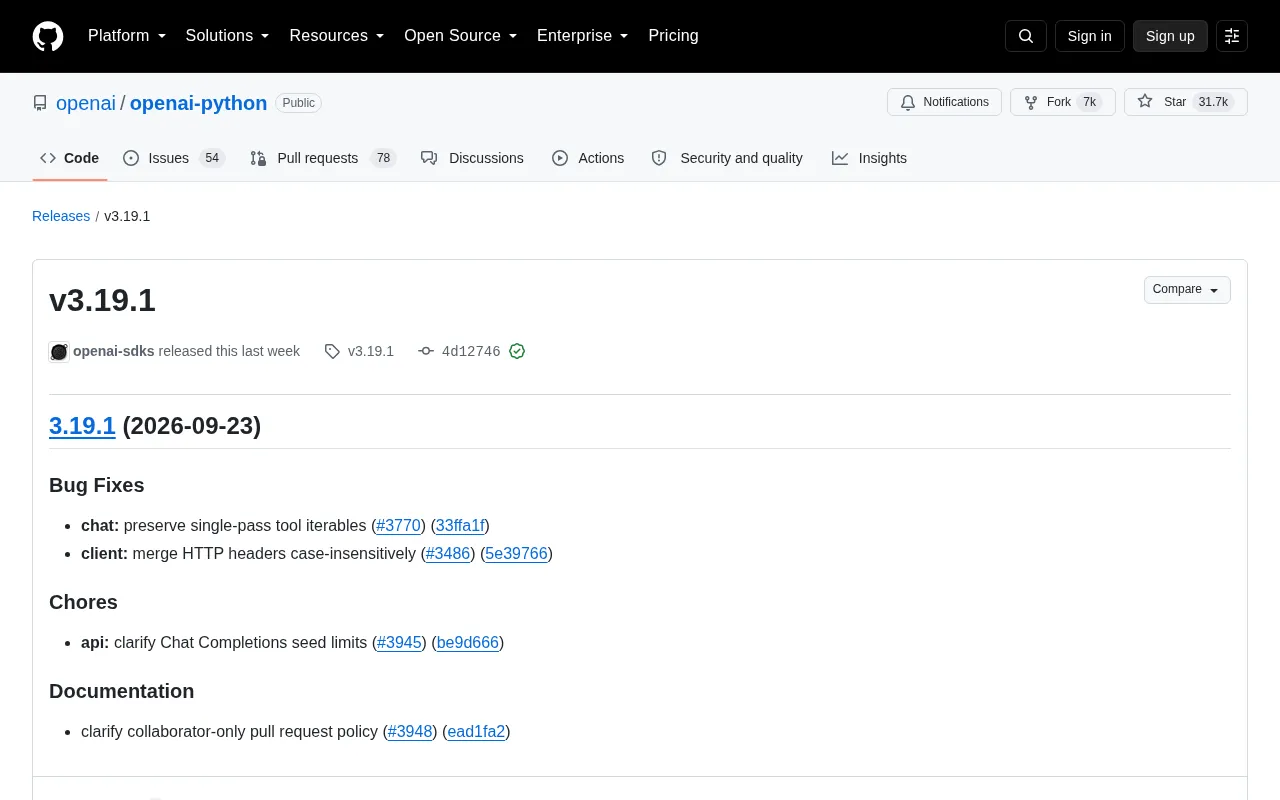Image resolution: width=1280 pixels, height=800 pixels.
Task: Expand the Resources menu
Action: [337, 36]
